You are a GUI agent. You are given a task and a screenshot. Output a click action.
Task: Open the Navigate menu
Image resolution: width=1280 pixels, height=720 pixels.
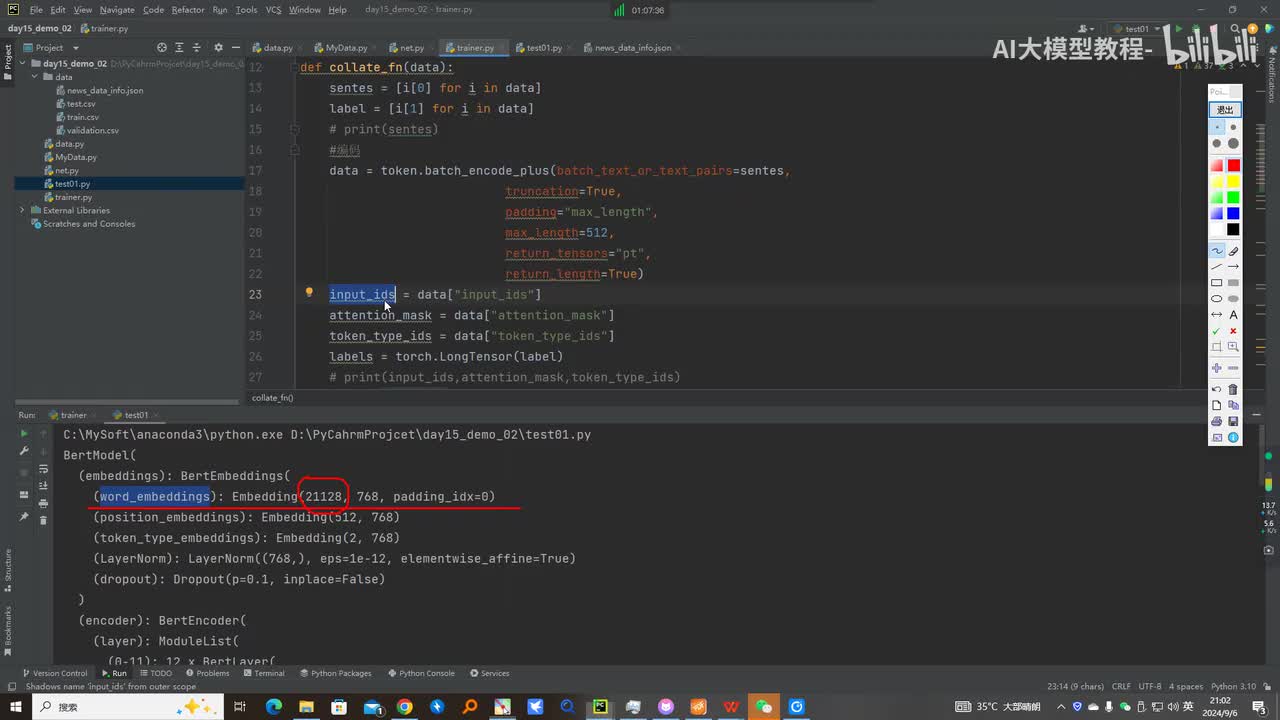117,9
